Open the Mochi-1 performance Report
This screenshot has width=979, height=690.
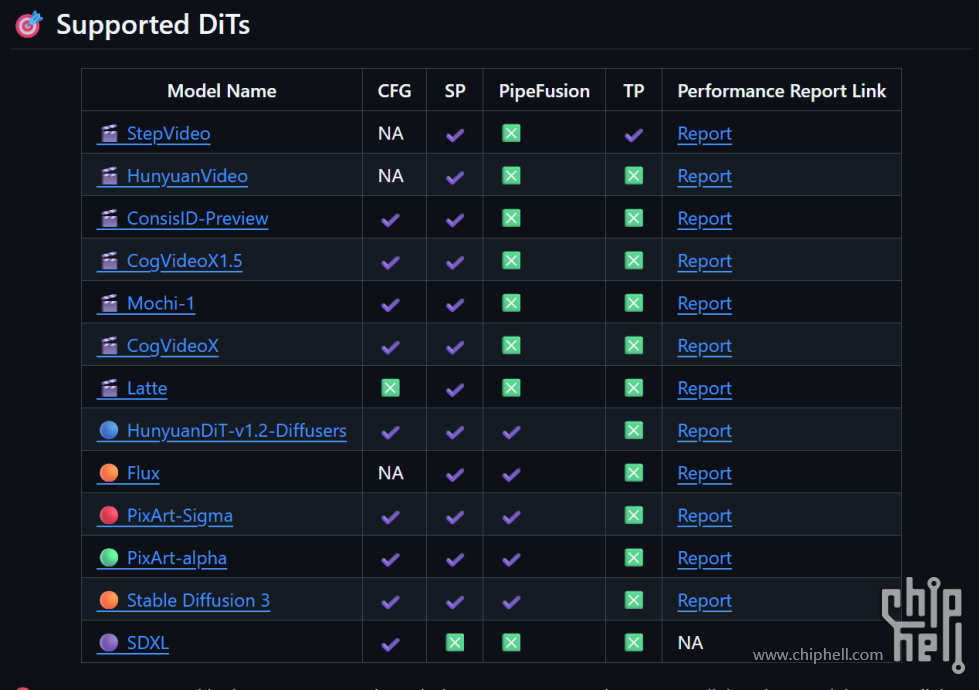point(704,303)
